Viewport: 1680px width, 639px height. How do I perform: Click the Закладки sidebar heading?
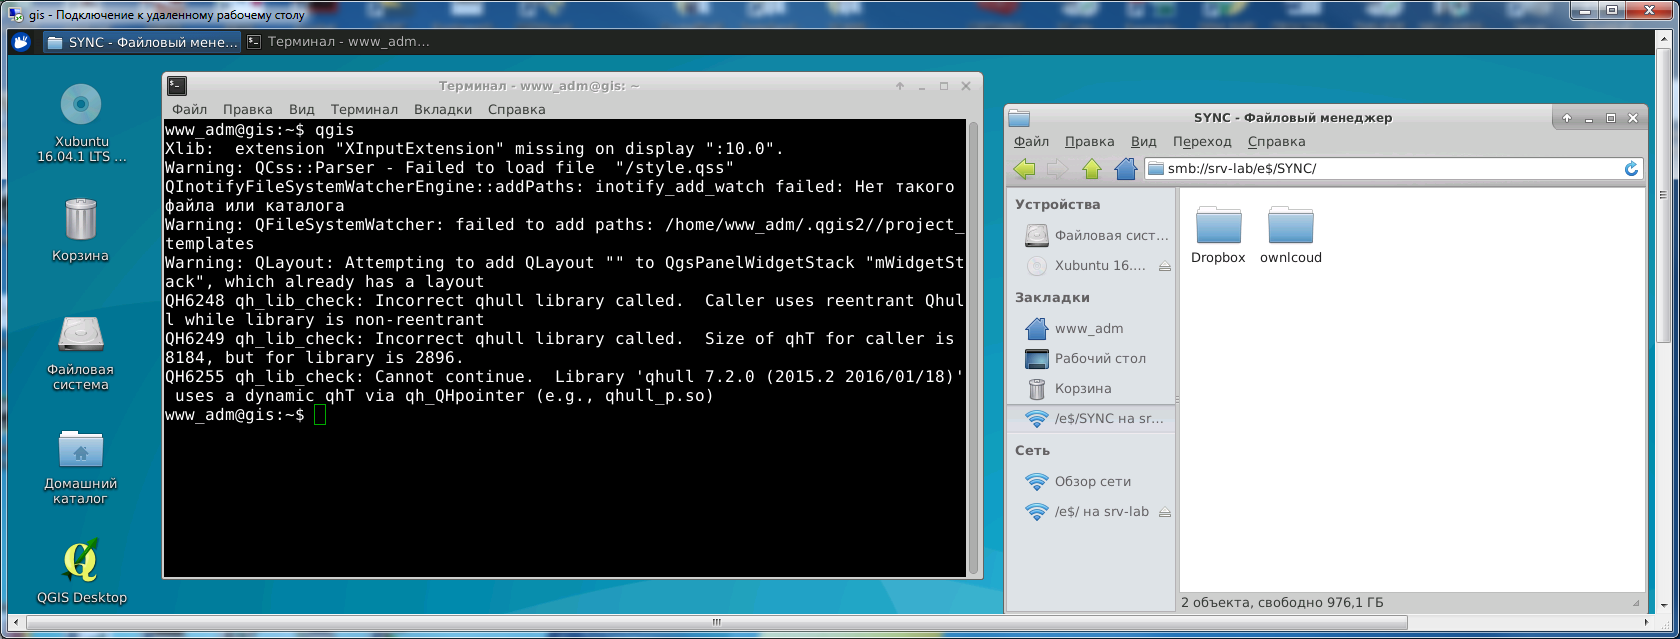click(x=1052, y=297)
